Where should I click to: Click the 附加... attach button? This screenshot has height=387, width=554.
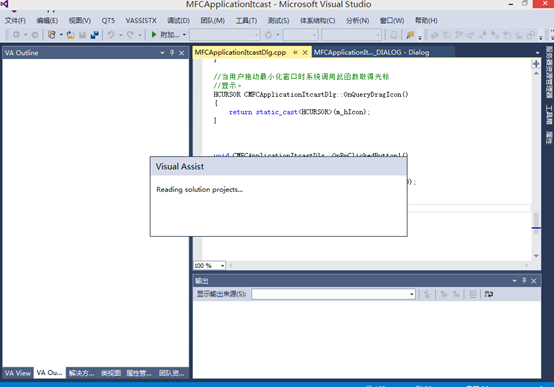pos(166,35)
